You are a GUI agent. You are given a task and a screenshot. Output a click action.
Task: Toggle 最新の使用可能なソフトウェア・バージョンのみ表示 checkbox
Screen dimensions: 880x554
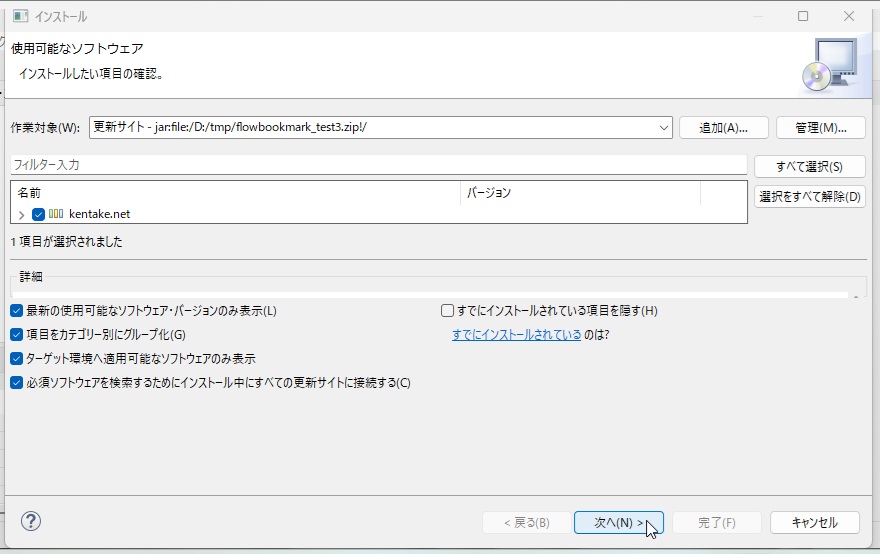16,311
